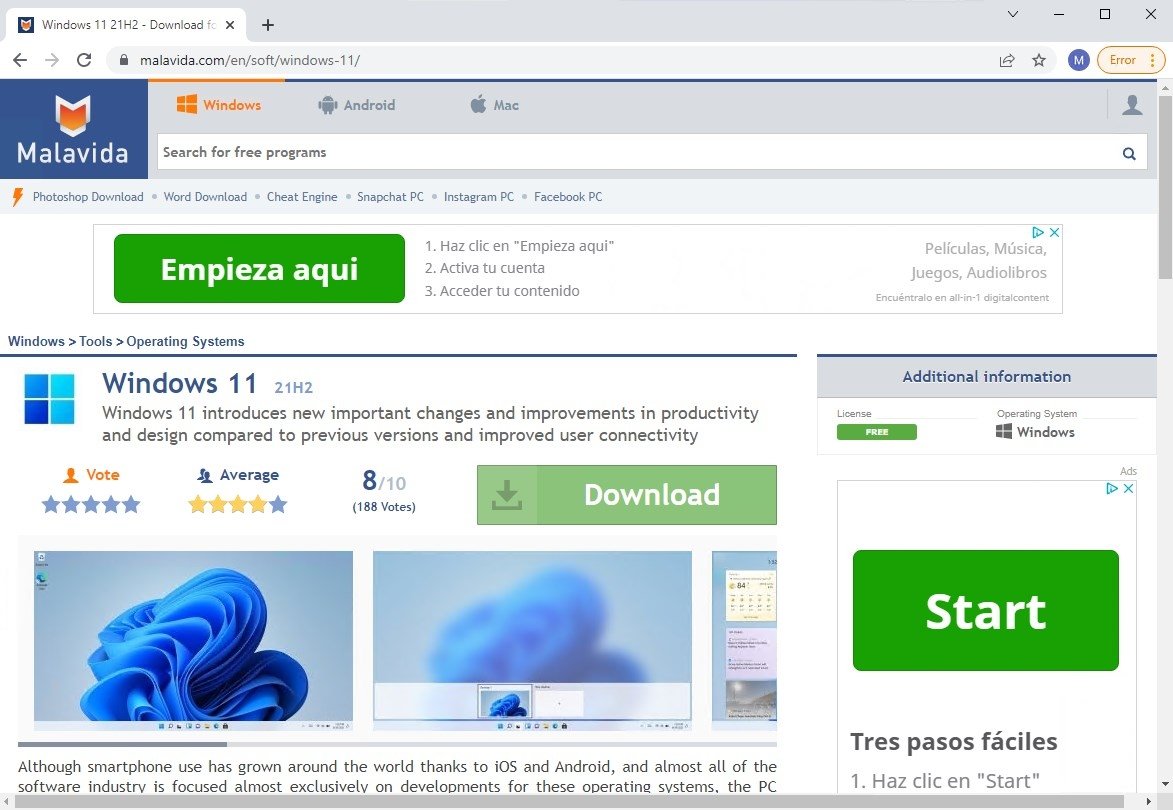Click the Windows 11 app logo
This screenshot has width=1173, height=810.
pos(49,399)
